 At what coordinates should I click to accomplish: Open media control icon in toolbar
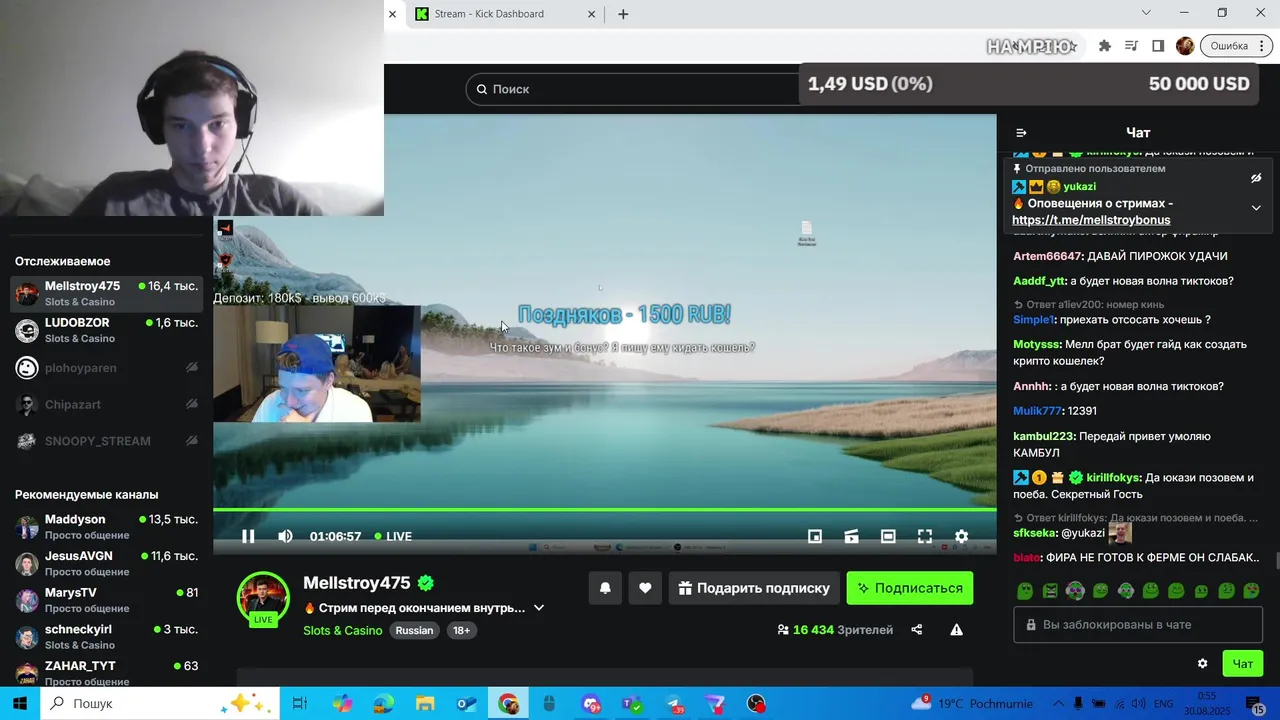tap(1131, 46)
